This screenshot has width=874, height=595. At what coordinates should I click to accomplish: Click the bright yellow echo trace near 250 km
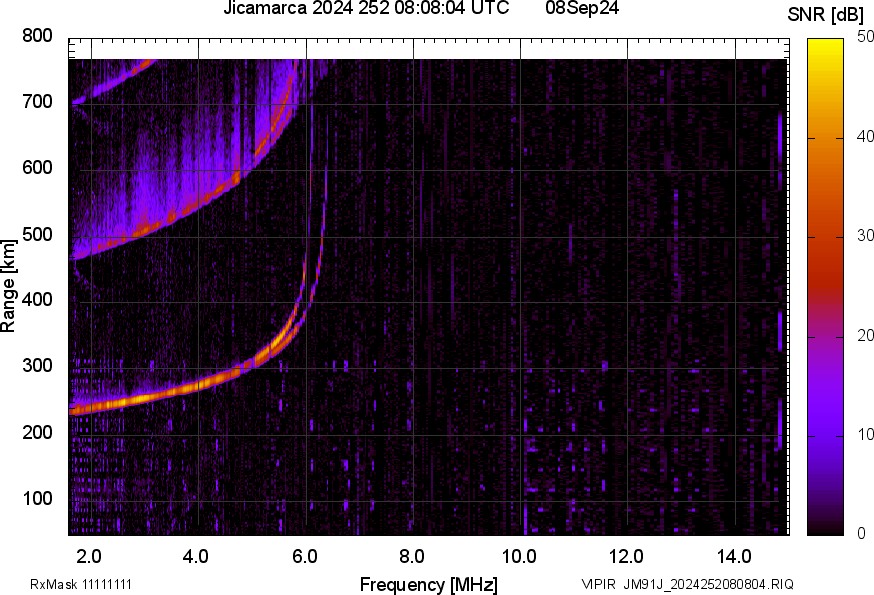pos(140,398)
